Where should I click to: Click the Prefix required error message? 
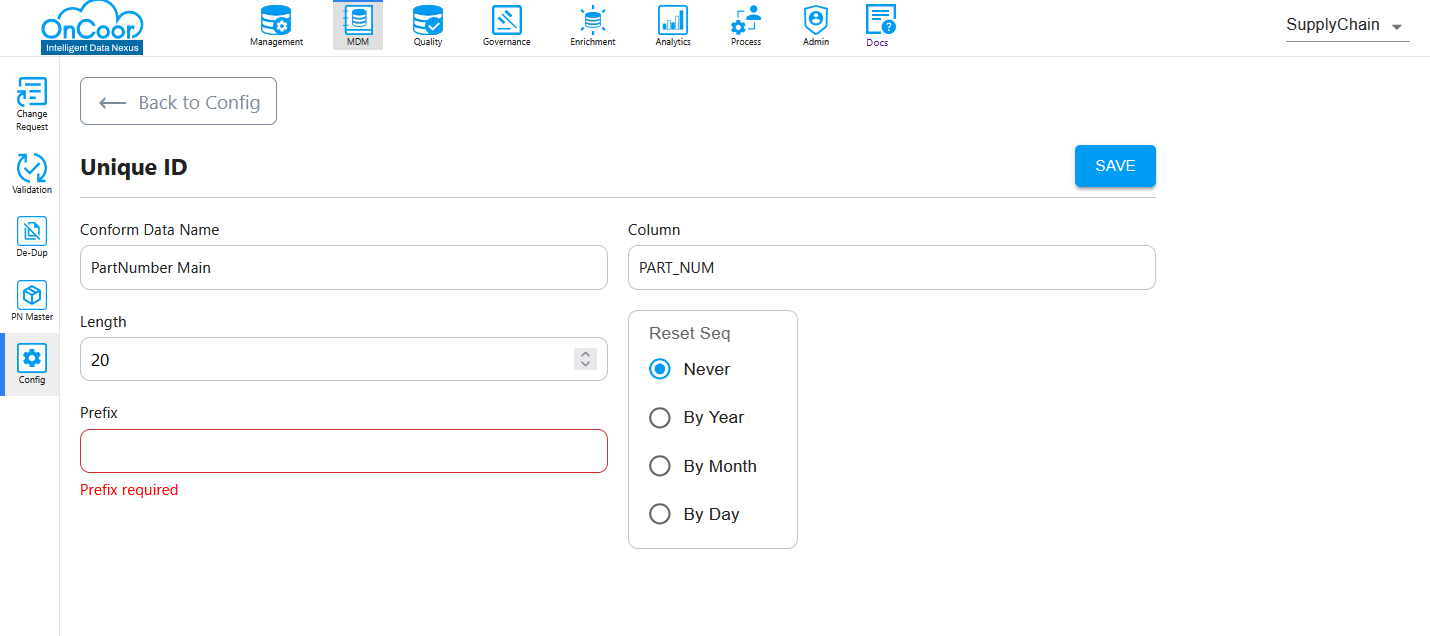(x=129, y=490)
